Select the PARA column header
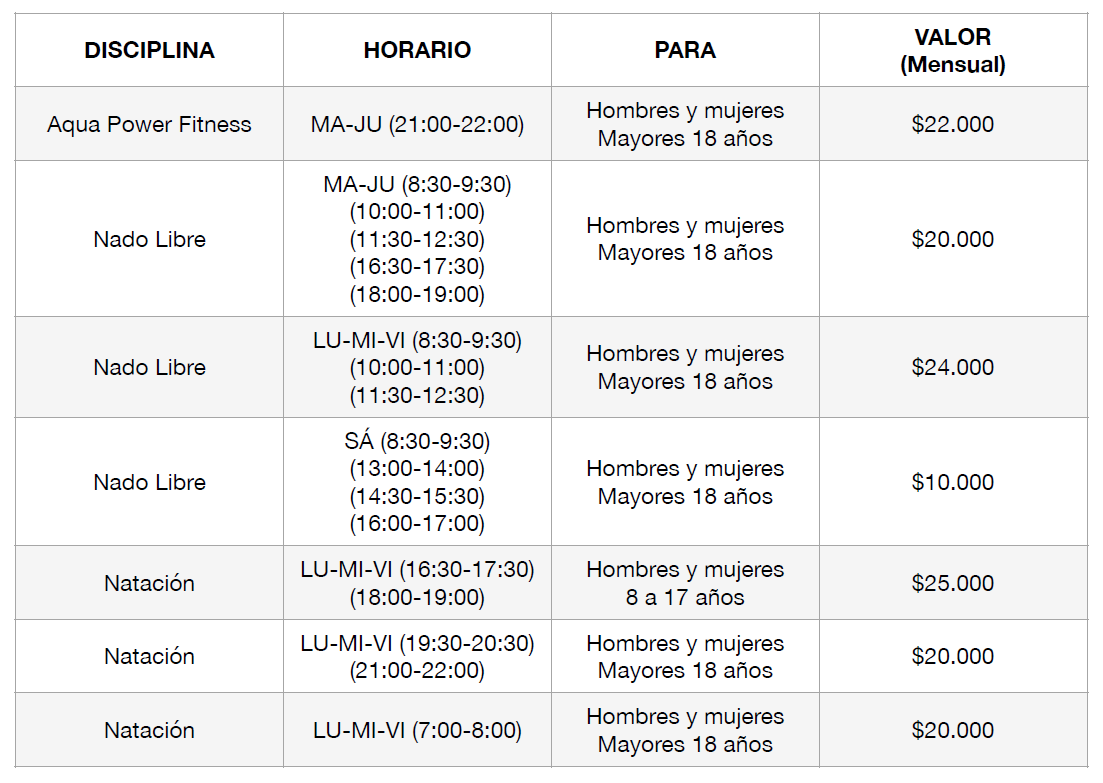The image size is (1103, 783). (685, 51)
